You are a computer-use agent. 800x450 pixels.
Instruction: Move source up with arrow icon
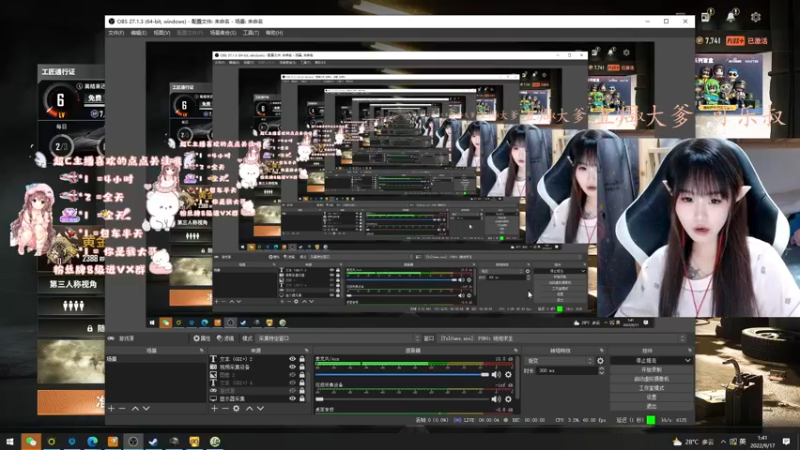pos(249,409)
